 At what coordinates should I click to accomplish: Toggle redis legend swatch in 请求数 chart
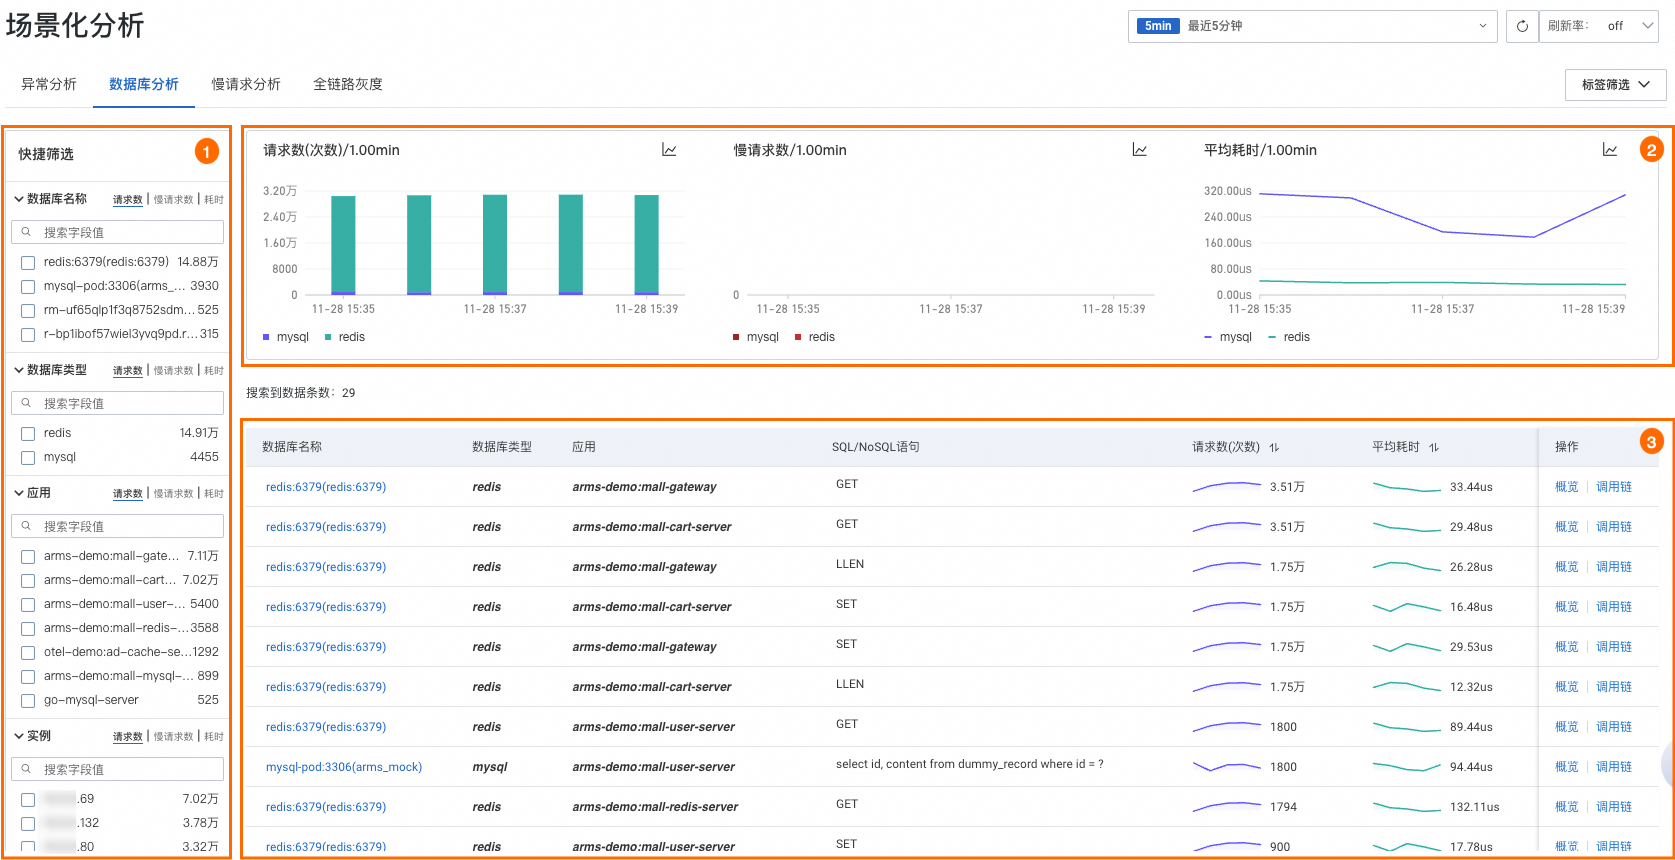point(329,337)
